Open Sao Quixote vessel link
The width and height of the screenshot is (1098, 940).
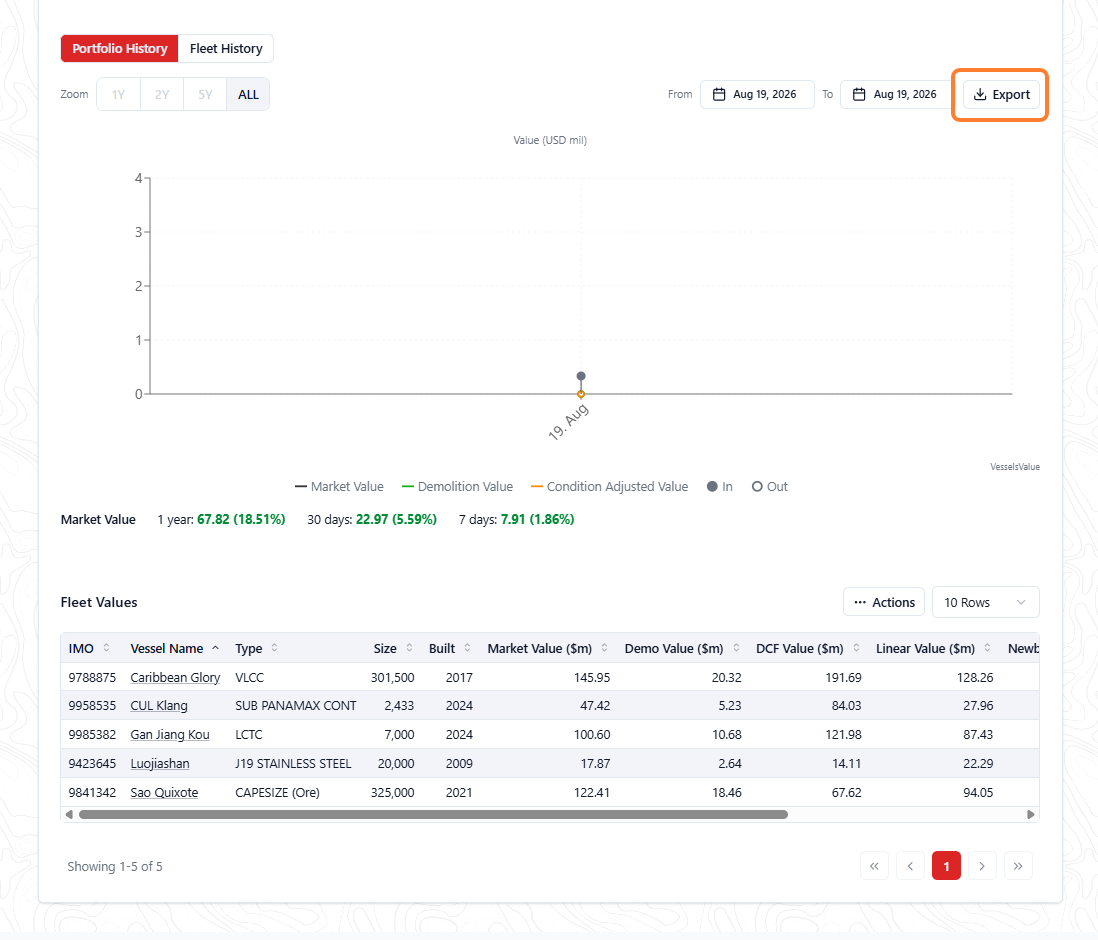pos(164,792)
